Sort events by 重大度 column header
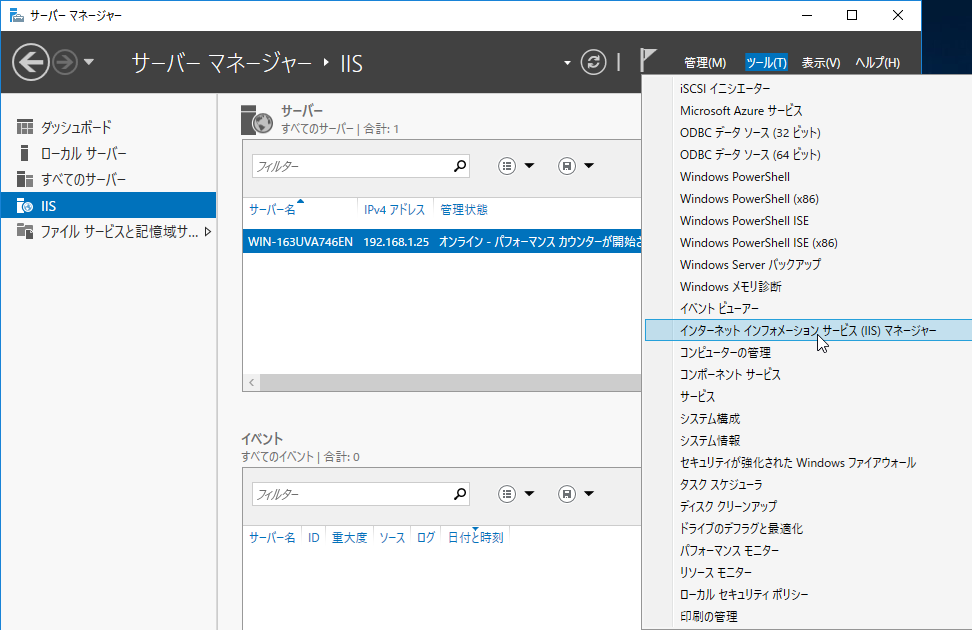The image size is (972, 630). coord(349,538)
